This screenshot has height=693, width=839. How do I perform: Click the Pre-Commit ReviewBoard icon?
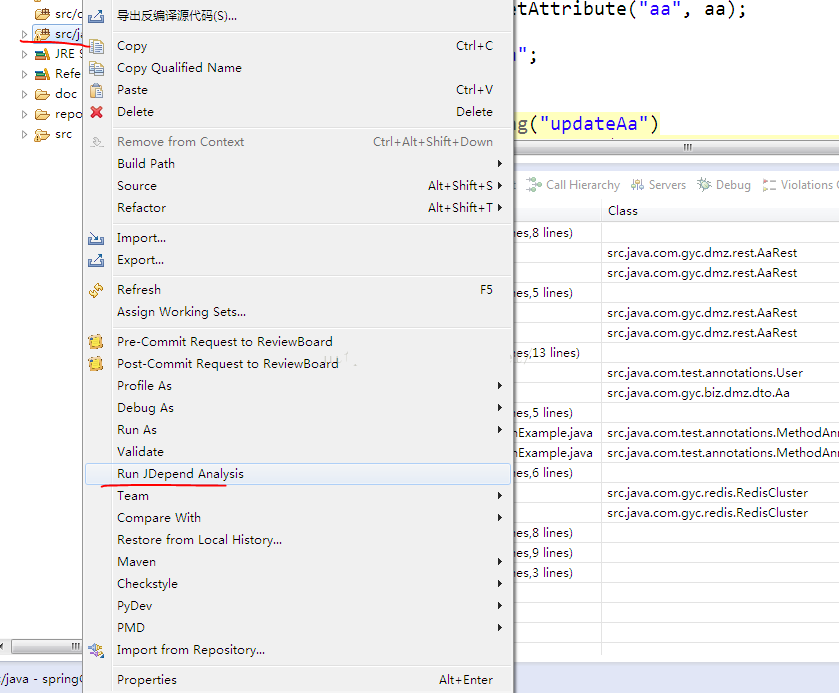point(96,342)
